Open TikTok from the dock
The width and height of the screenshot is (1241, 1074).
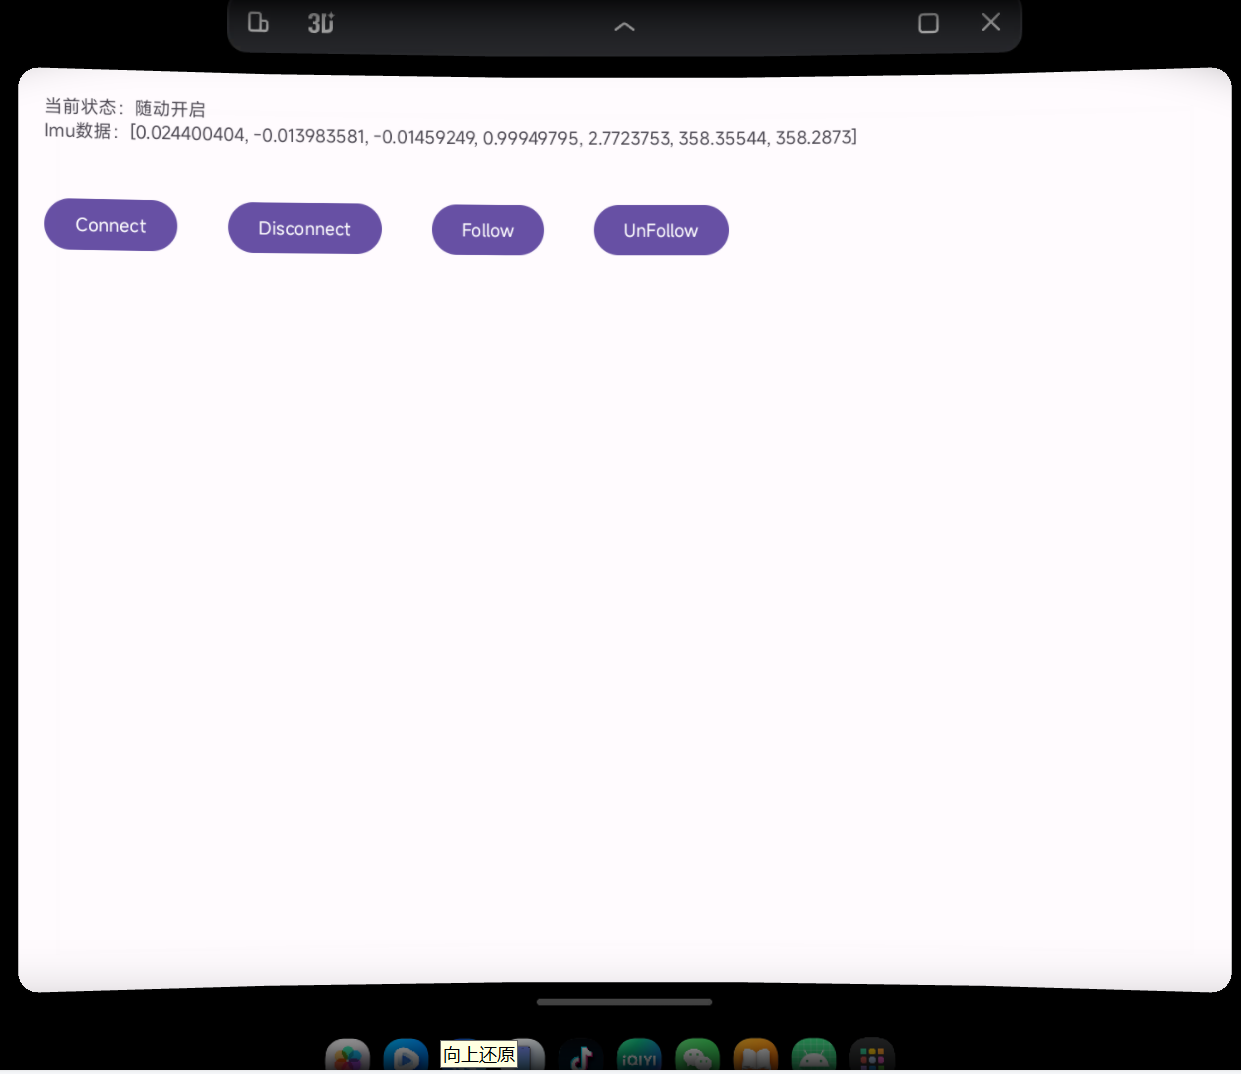[581, 1057]
